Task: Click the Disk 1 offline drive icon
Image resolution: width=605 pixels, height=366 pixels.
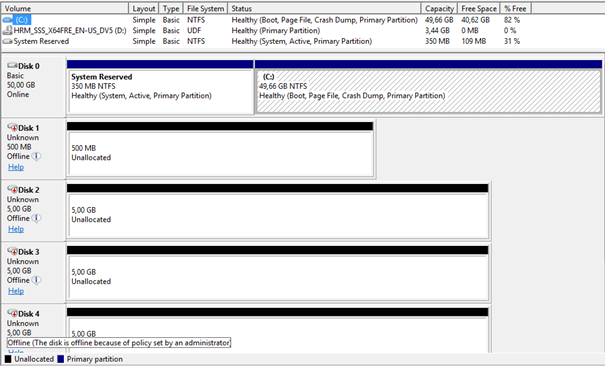Action: coord(12,127)
